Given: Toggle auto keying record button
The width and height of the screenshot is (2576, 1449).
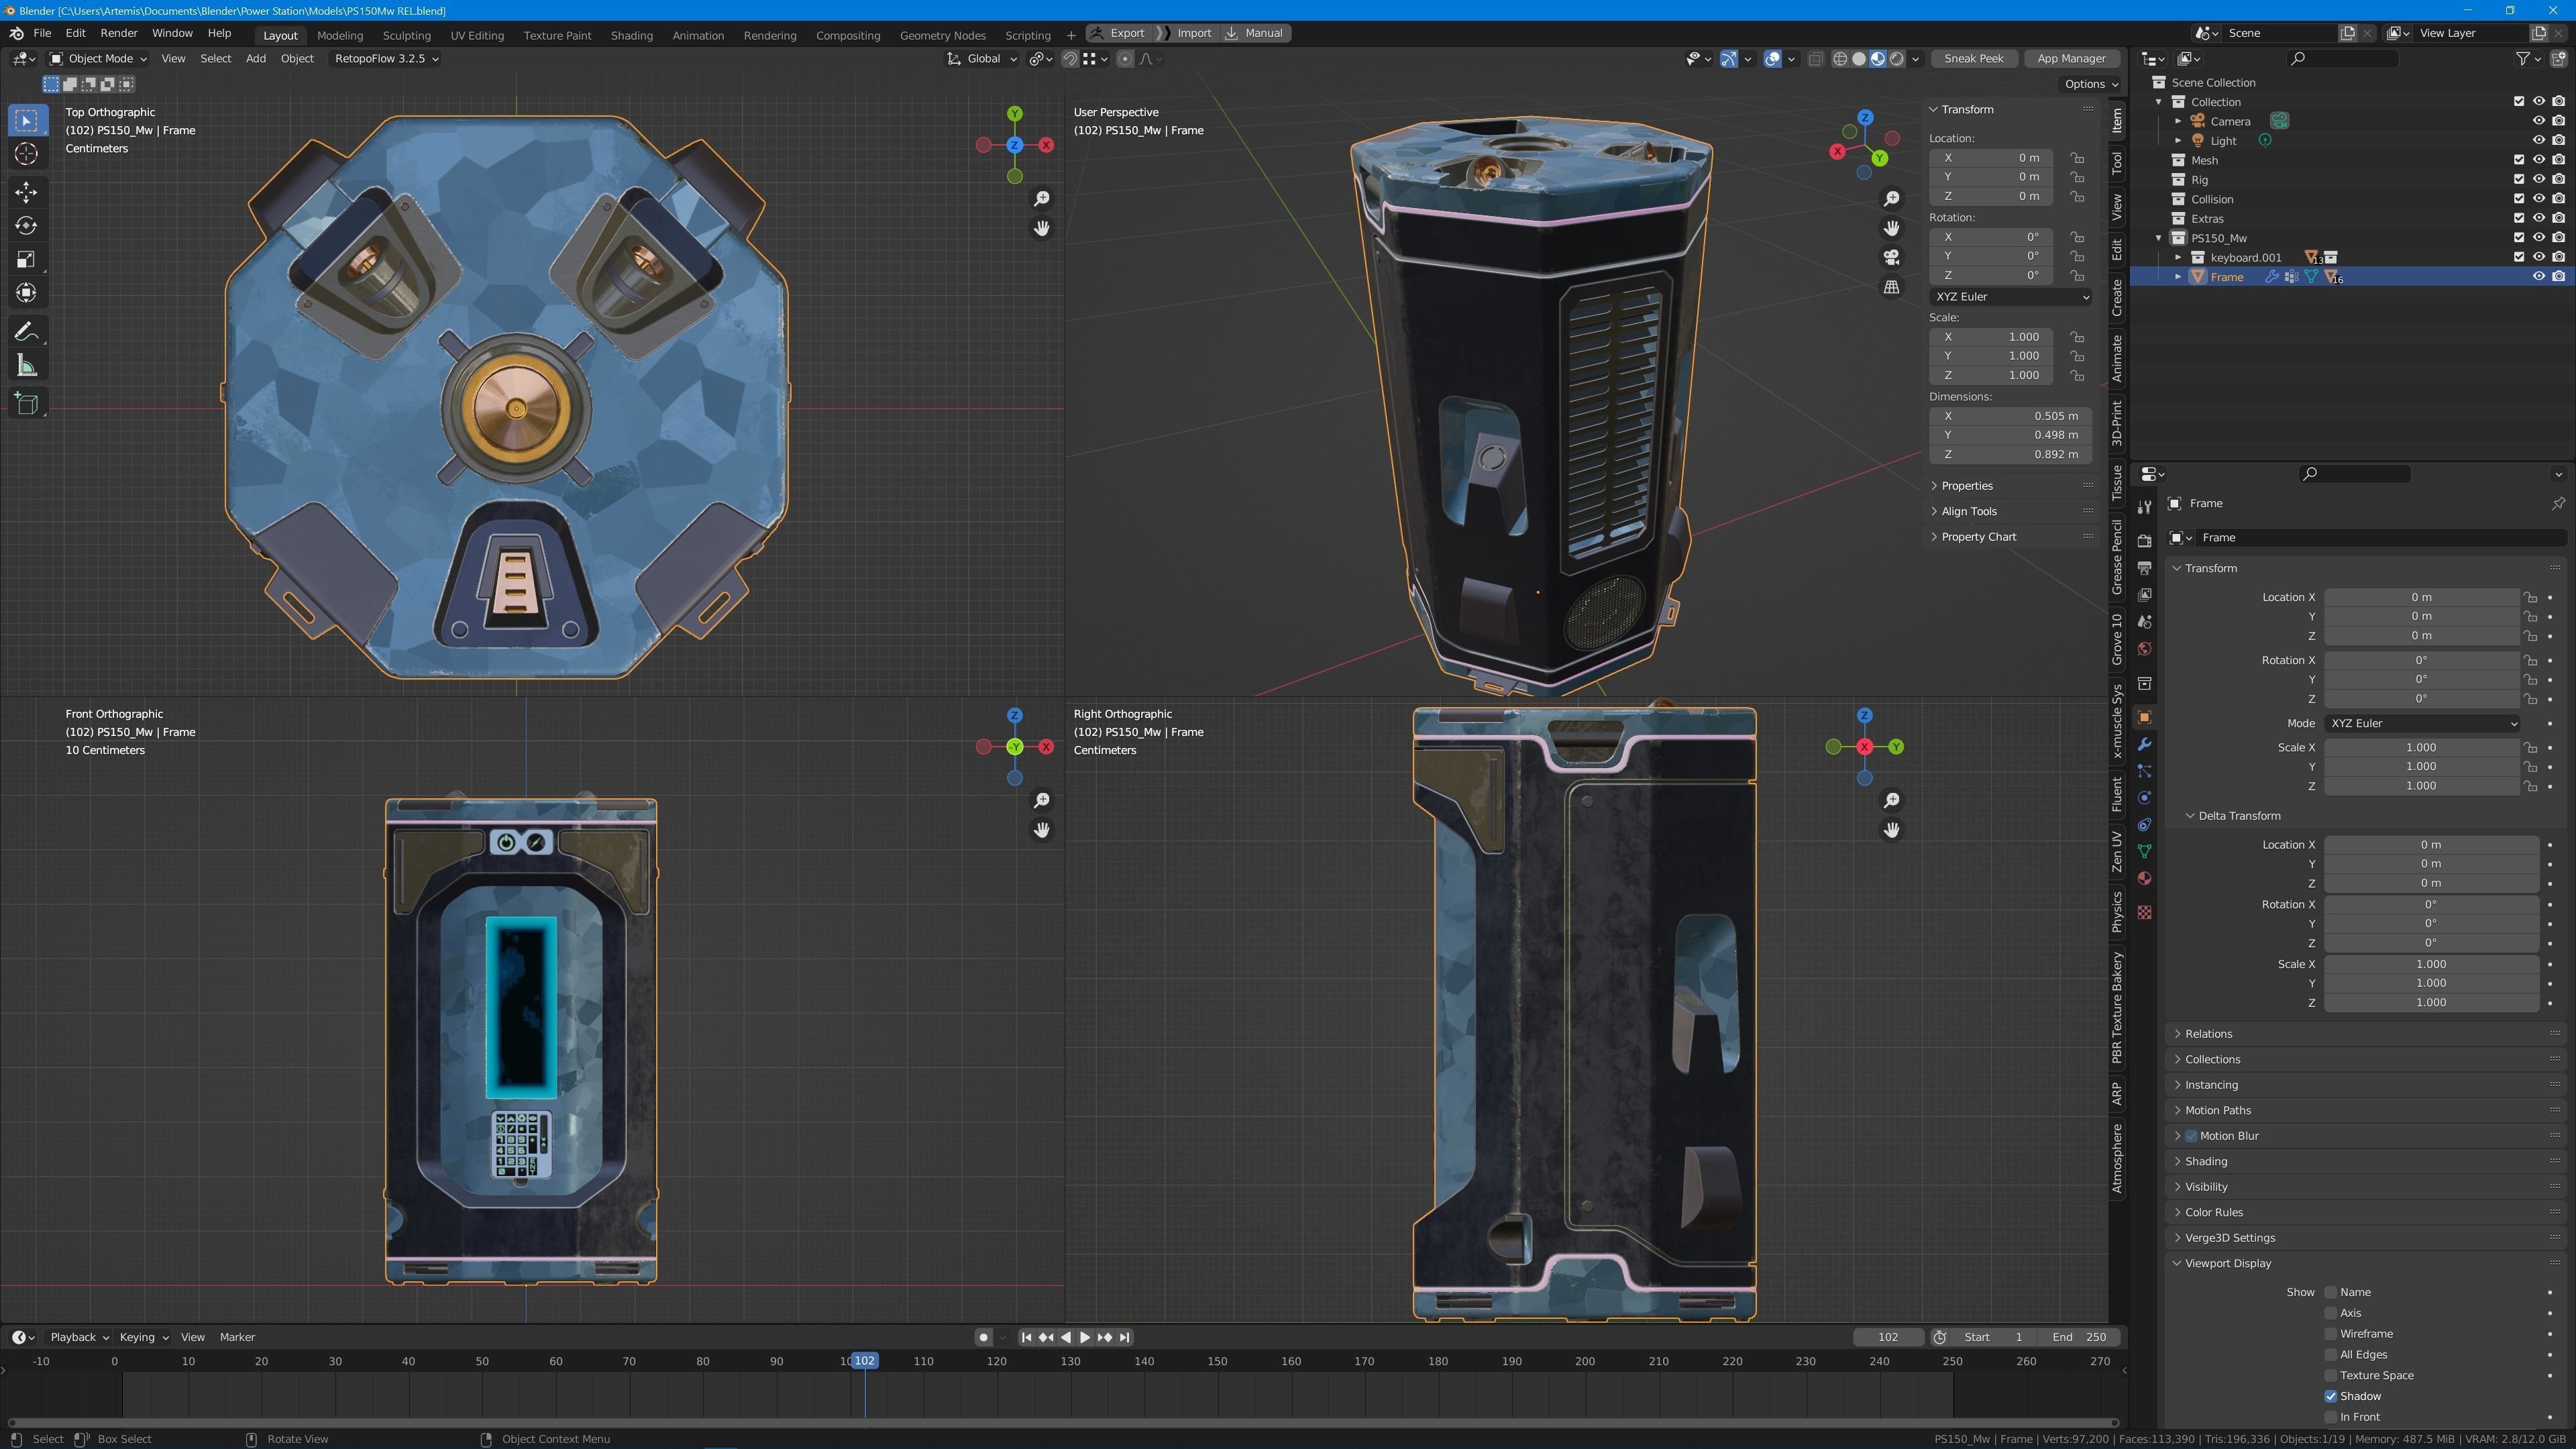Looking at the screenshot, I should tap(983, 1337).
